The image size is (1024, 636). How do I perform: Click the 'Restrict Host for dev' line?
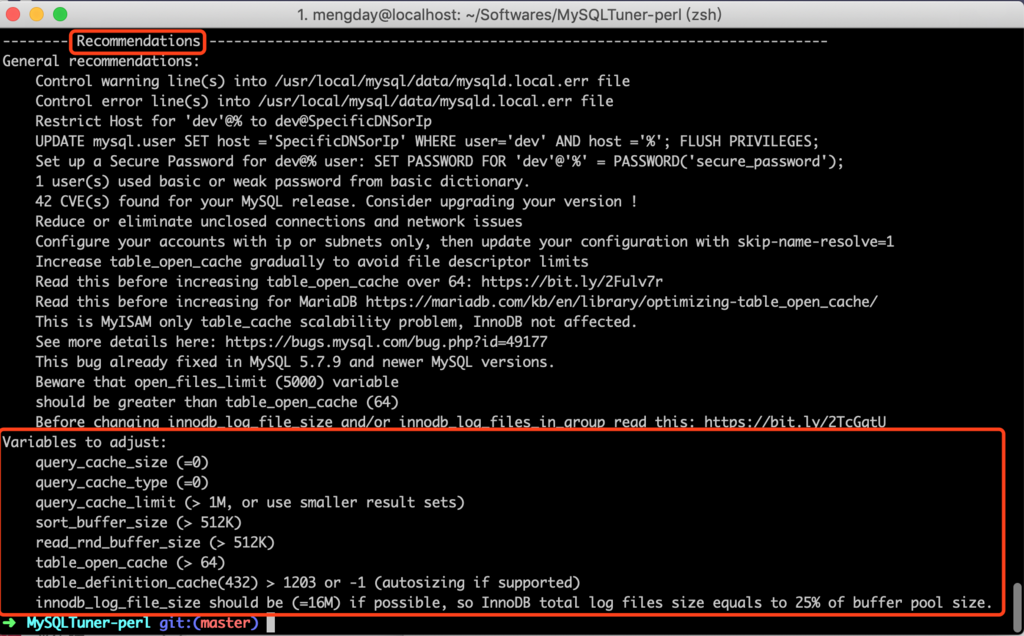tap(233, 121)
